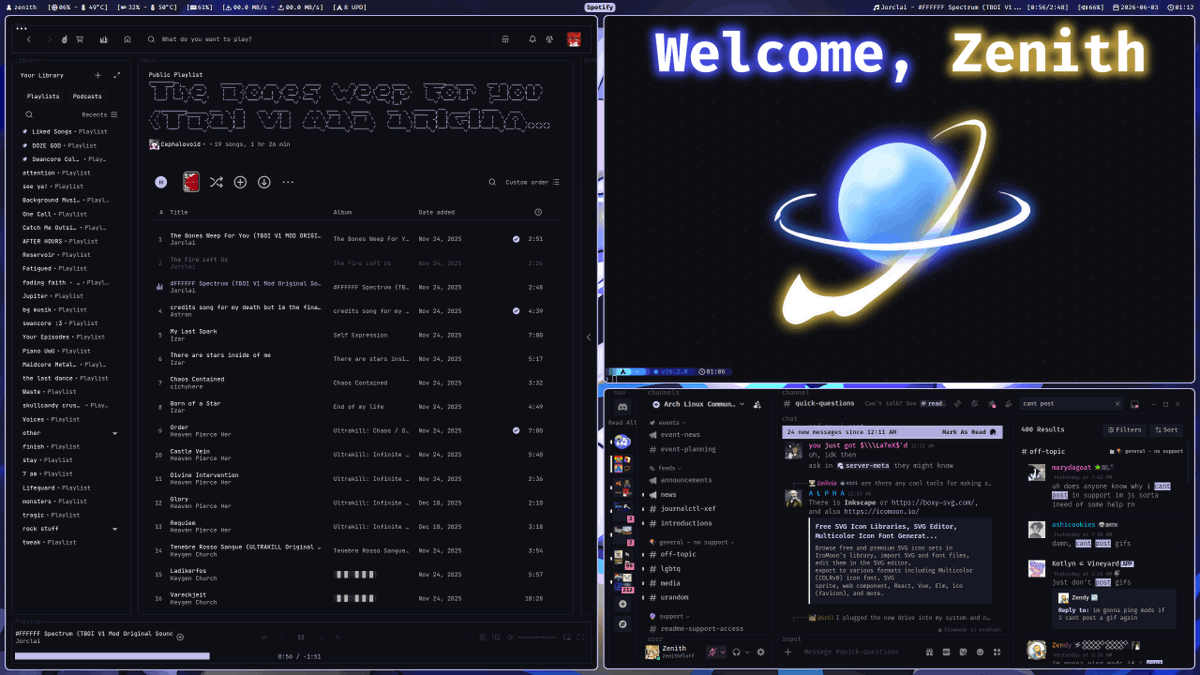This screenshot has height=675, width=1200.
Task: Collapse the feeds channel category
Action: [666, 468]
